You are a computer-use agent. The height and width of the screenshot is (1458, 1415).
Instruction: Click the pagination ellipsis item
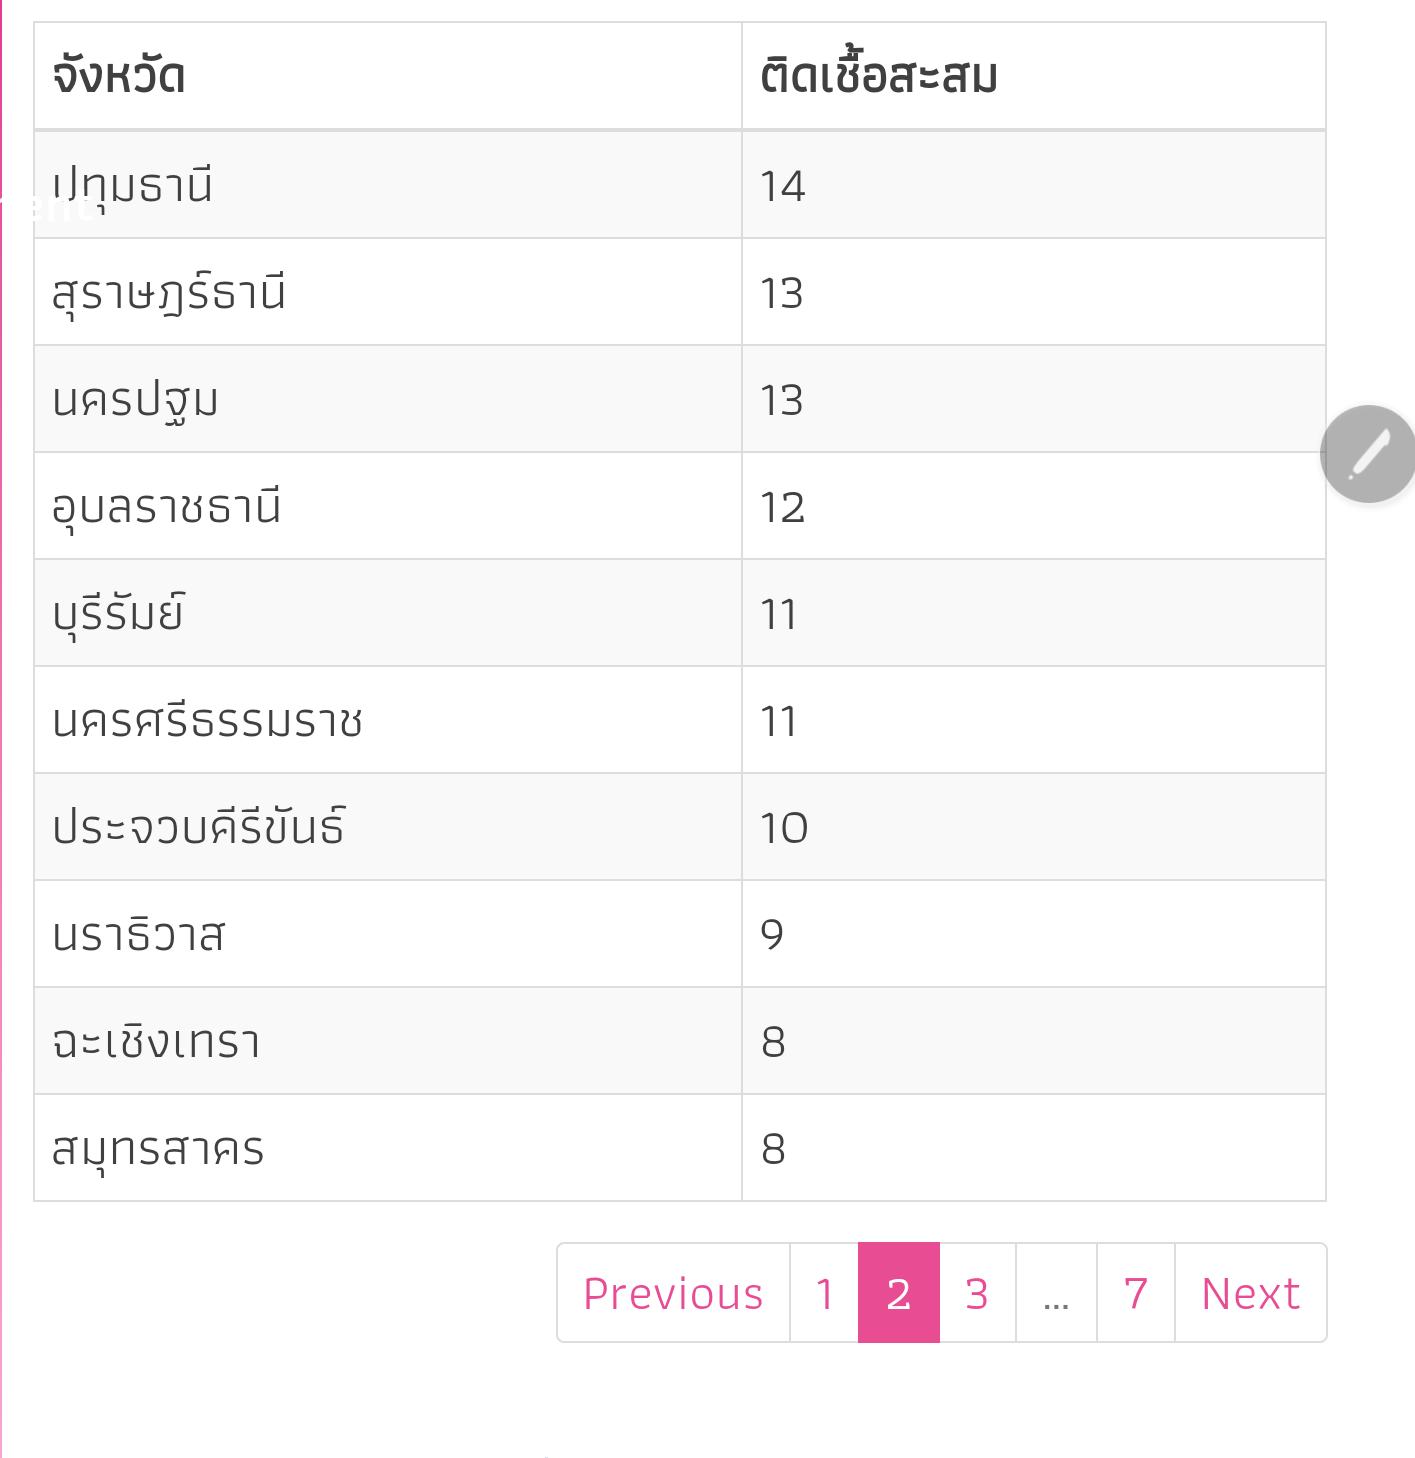click(1056, 1293)
